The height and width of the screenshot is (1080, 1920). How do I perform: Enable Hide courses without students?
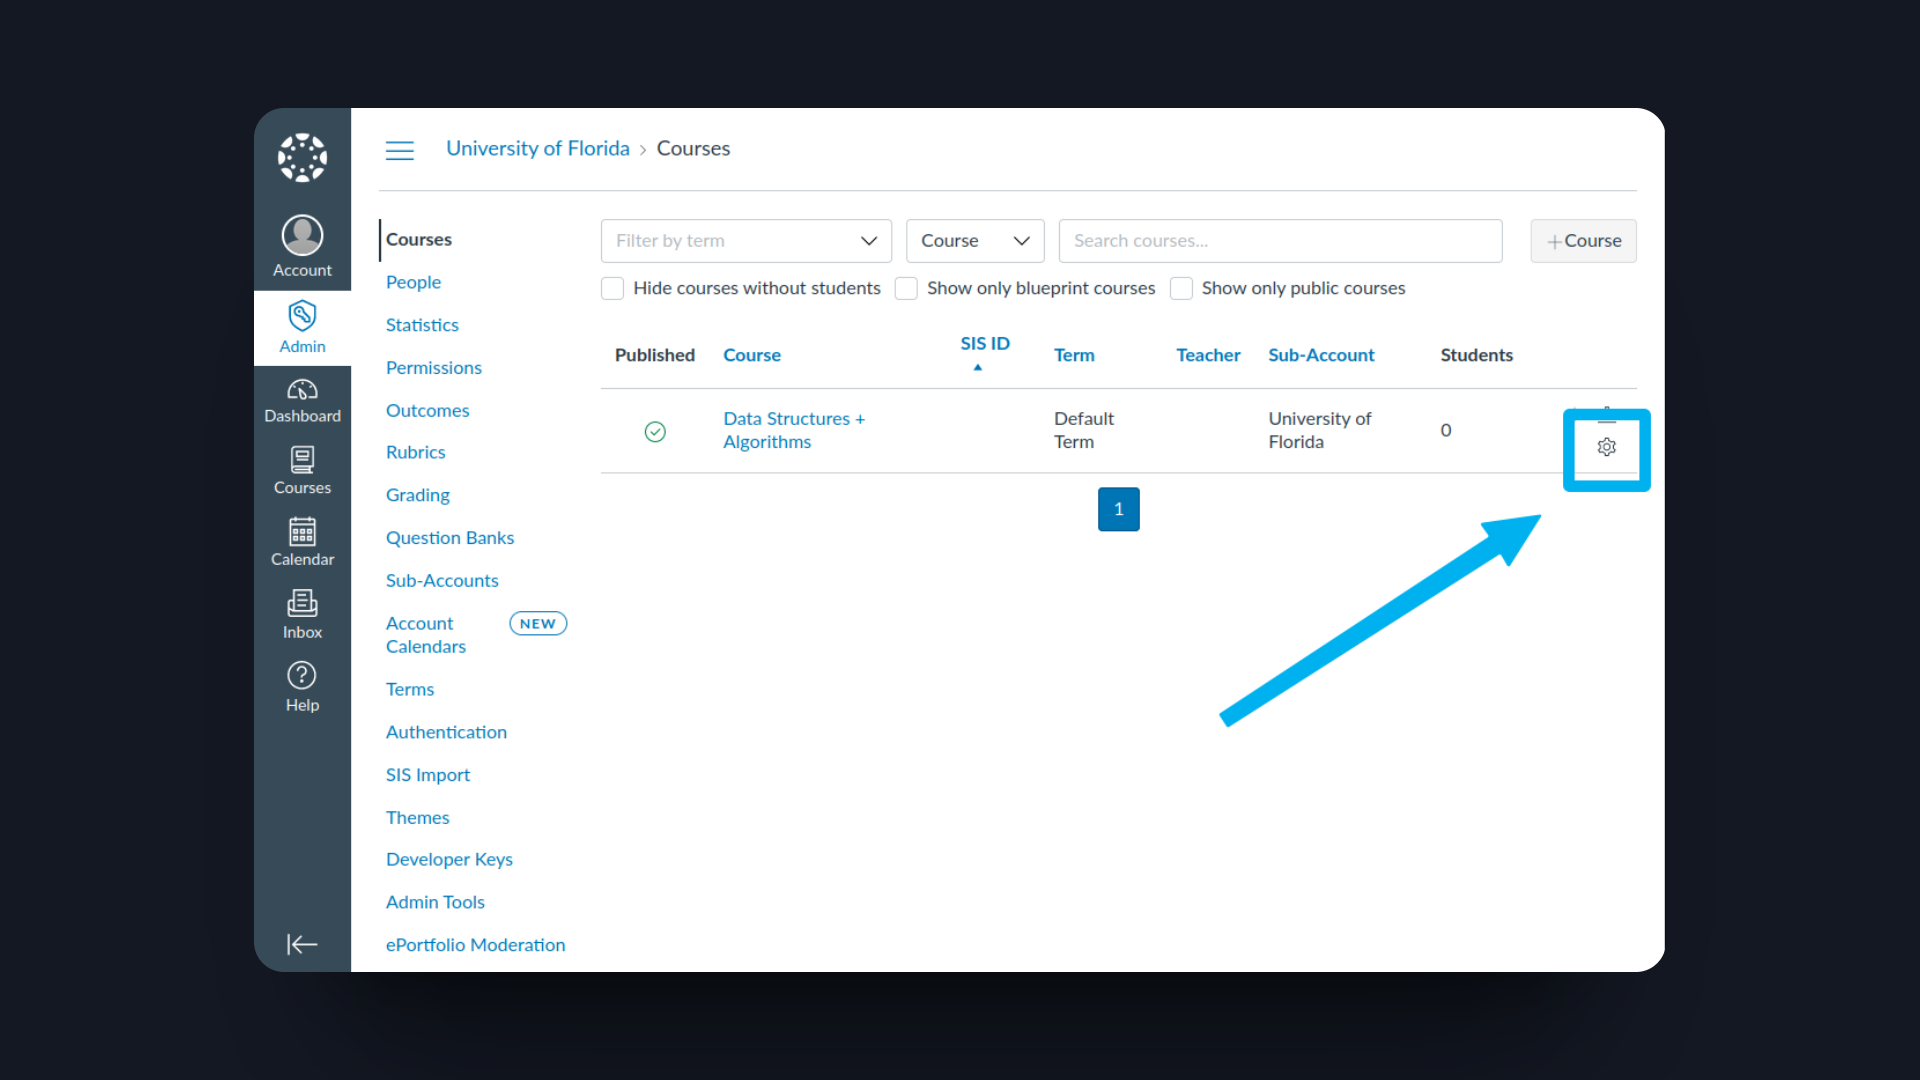[611, 288]
